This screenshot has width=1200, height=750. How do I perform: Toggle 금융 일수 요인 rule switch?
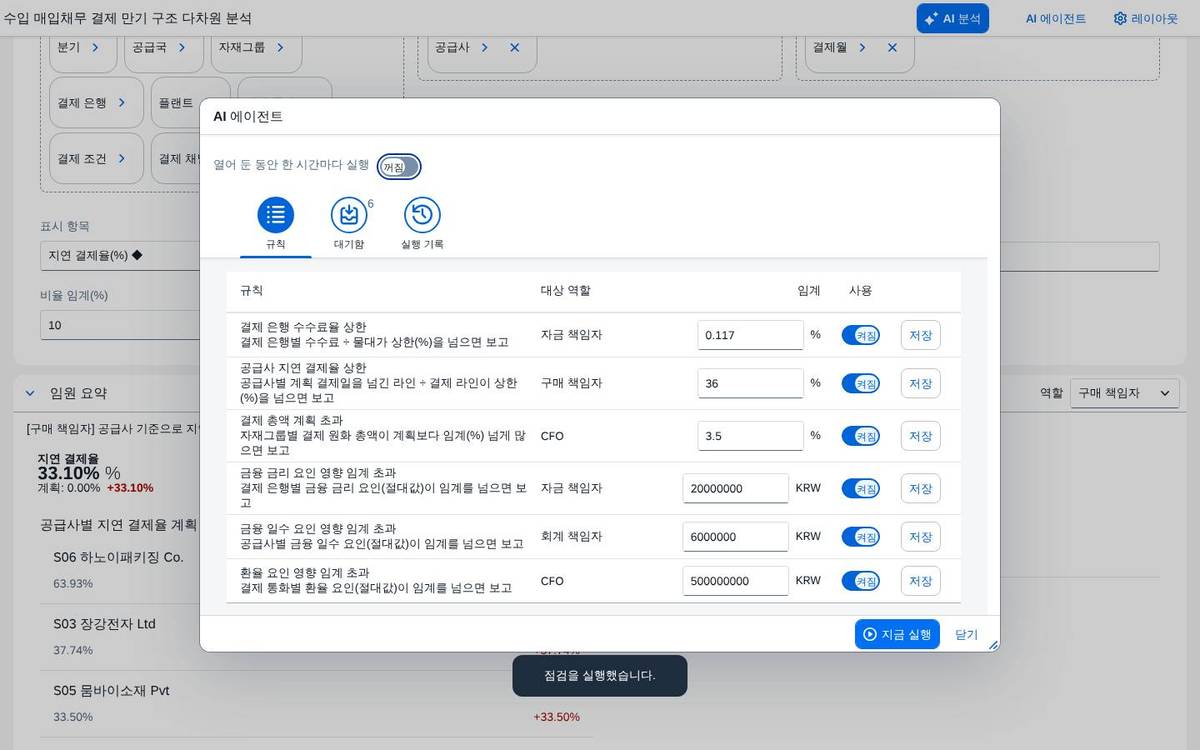(x=861, y=536)
